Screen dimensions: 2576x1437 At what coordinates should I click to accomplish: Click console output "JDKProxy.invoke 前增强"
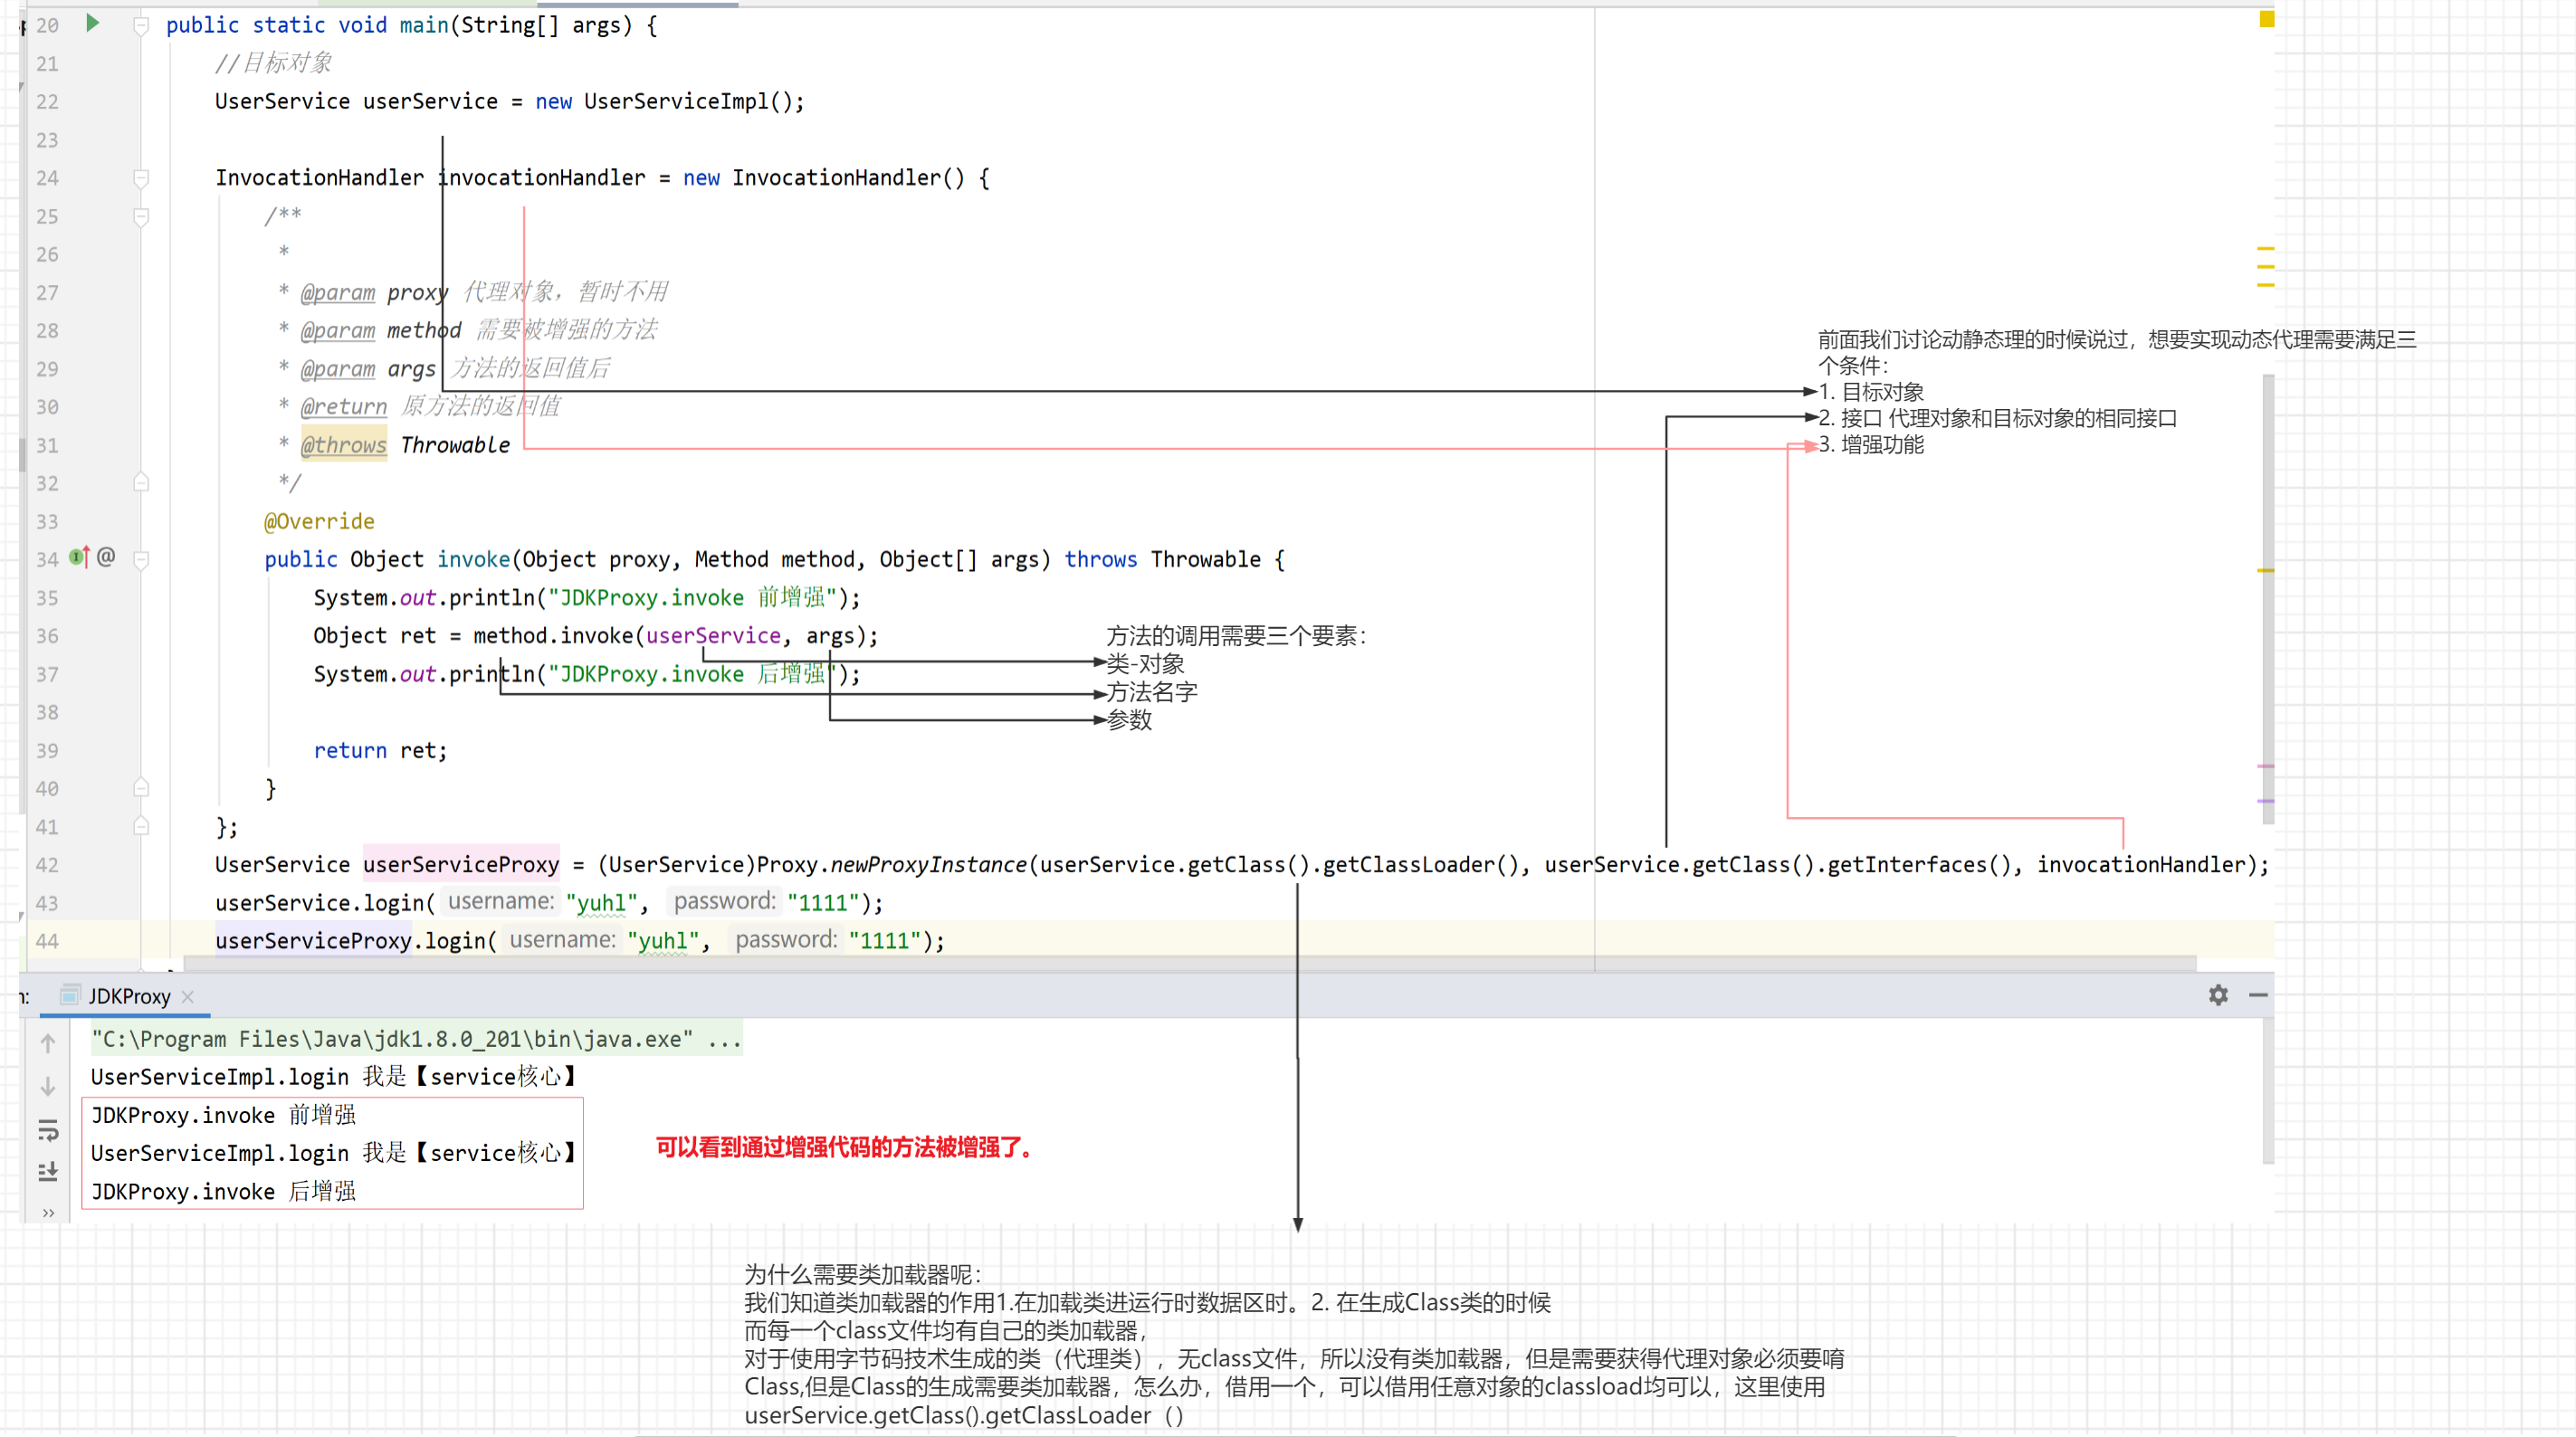pos(223,1114)
